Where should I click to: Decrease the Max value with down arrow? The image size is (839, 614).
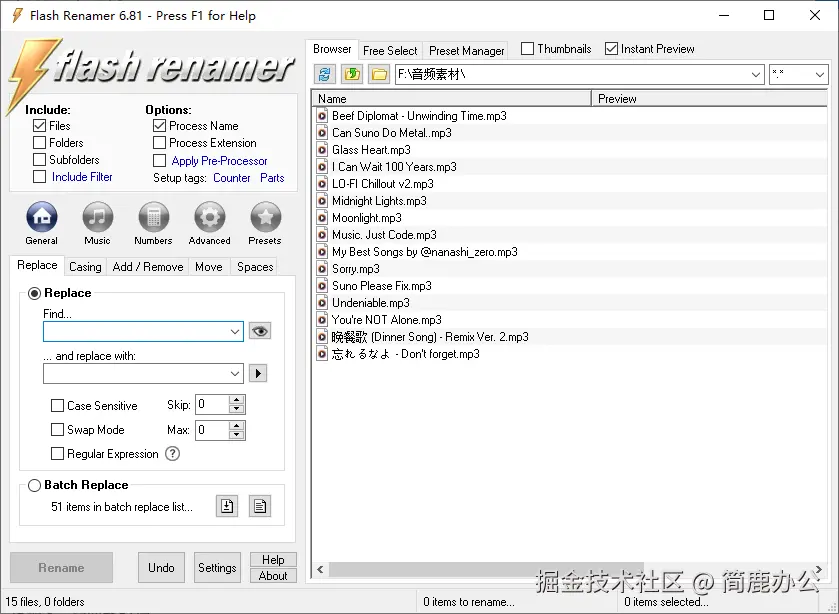(x=237, y=435)
